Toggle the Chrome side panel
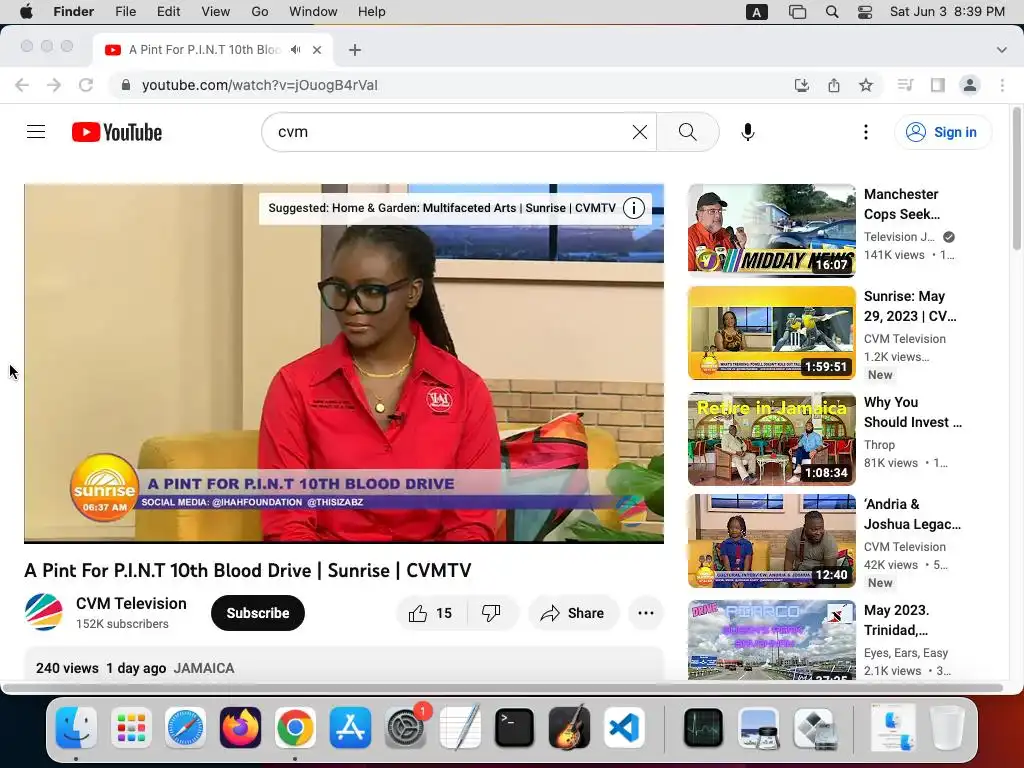This screenshot has height=768, width=1024. click(938, 85)
